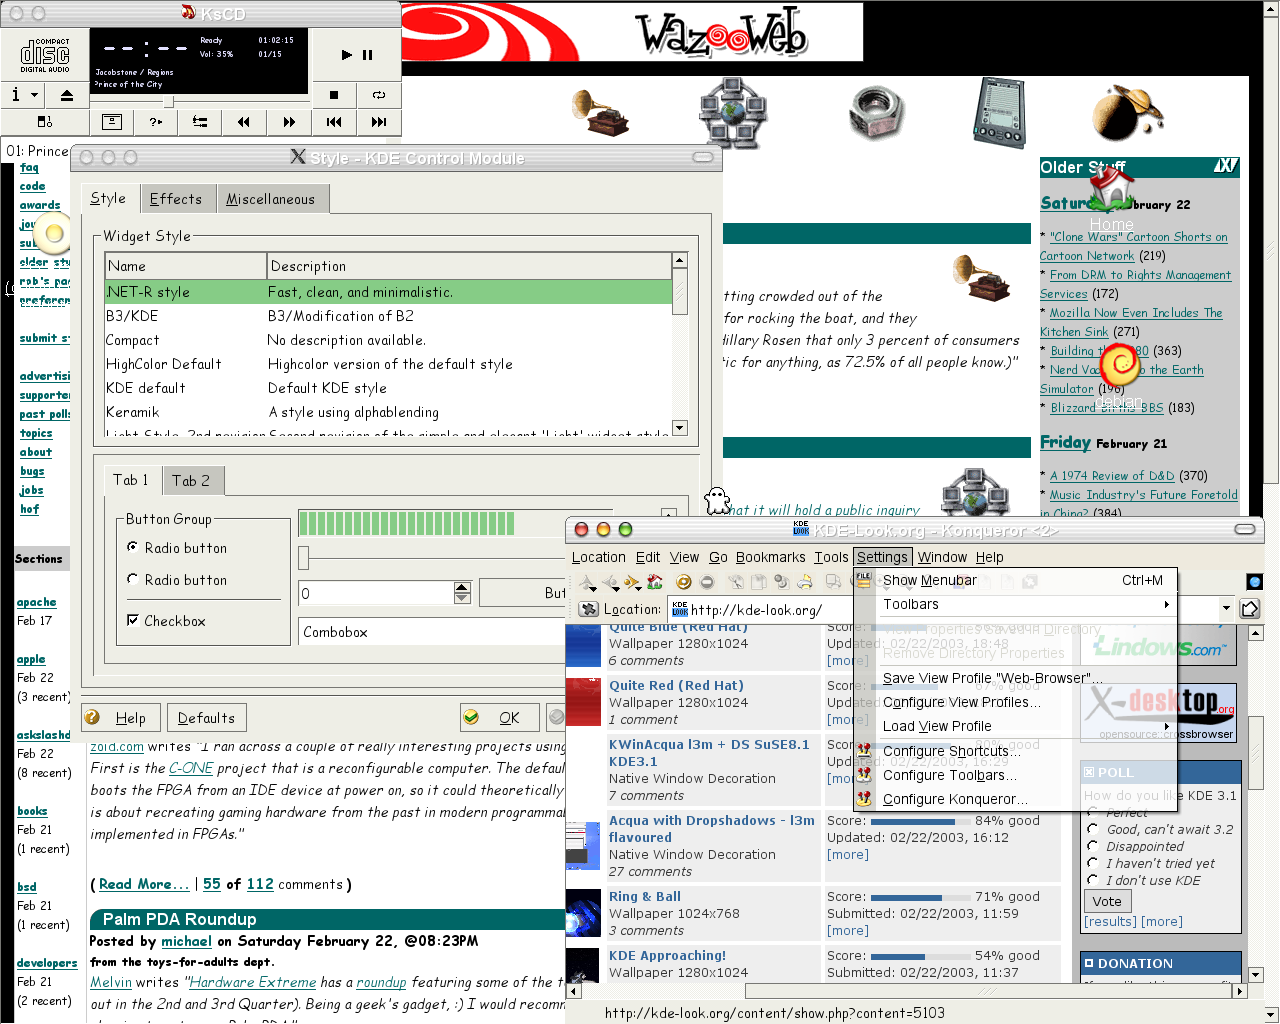1280x1024 pixels.
Task: Open the location history dropdown in Konqueror
Action: [1226, 608]
